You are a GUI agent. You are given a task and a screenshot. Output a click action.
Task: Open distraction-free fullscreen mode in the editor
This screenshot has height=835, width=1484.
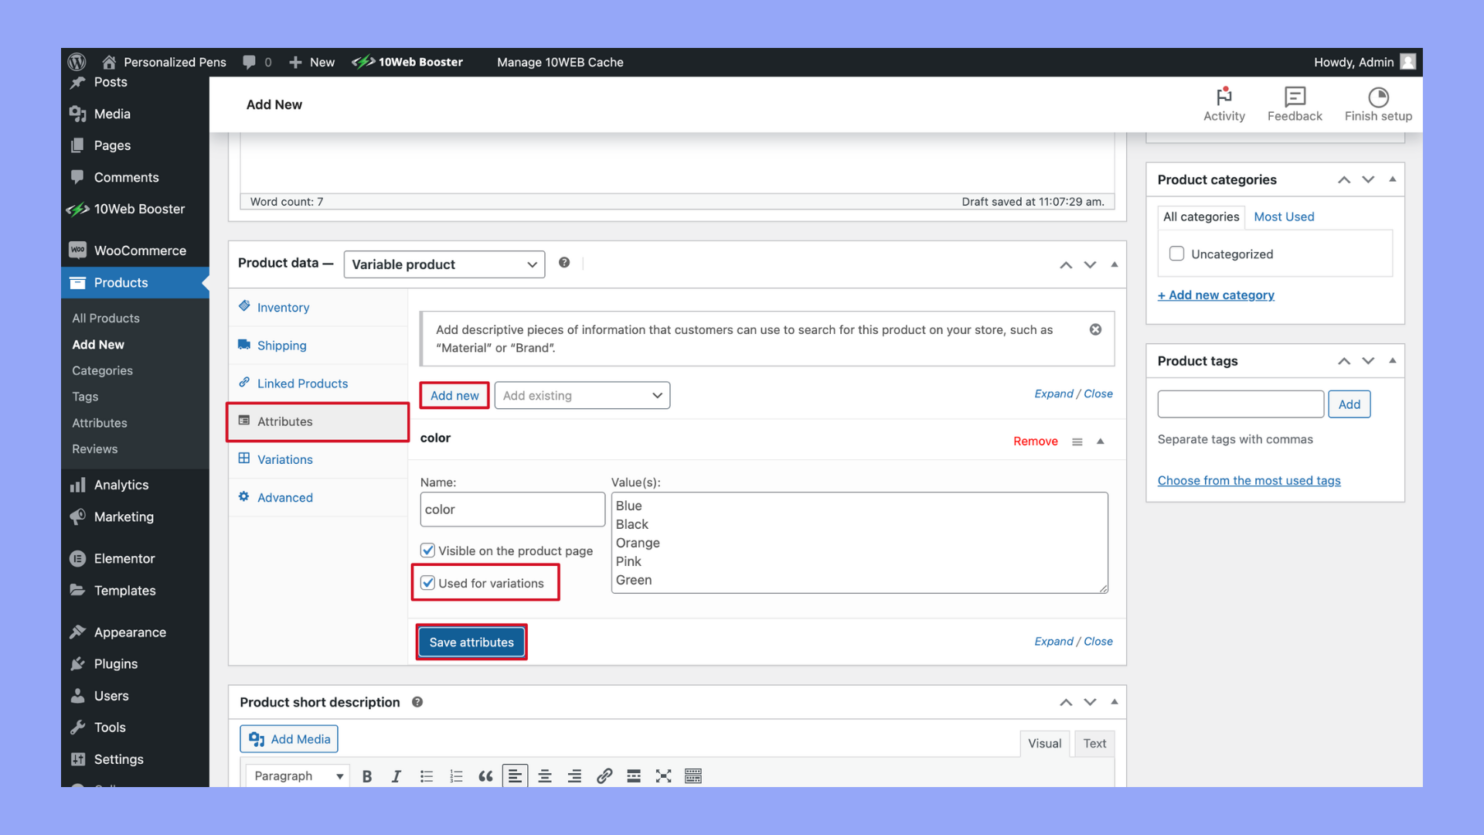tap(663, 775)
